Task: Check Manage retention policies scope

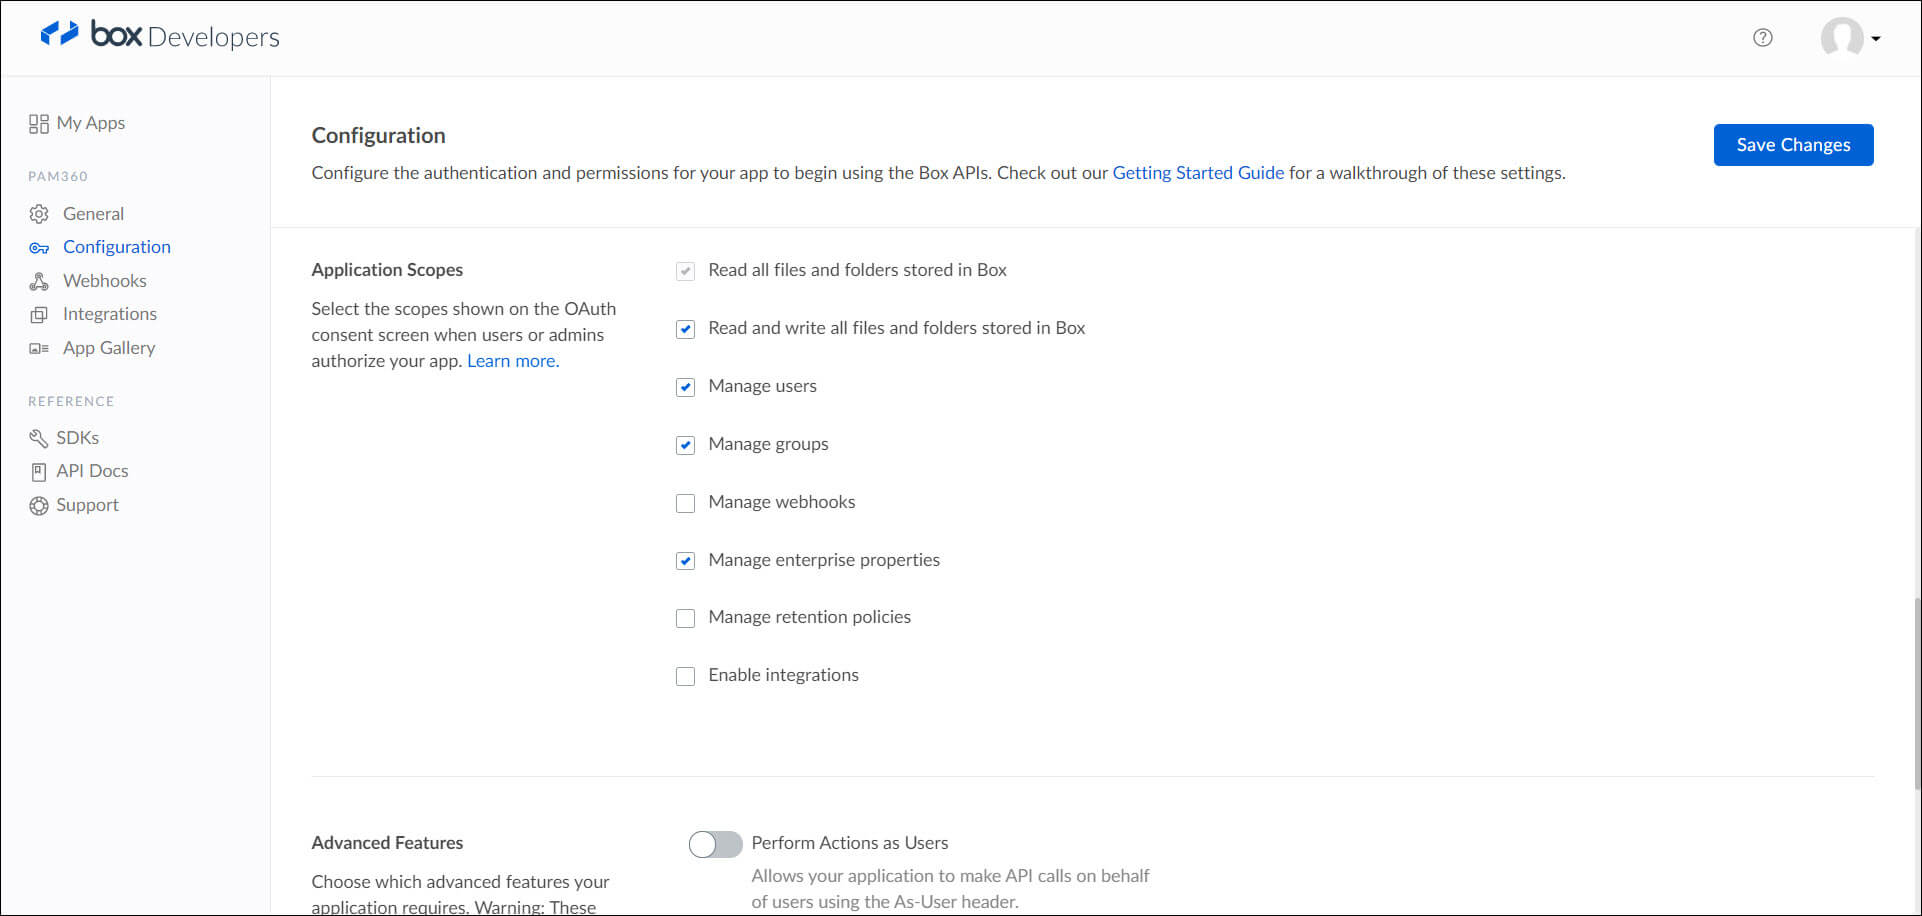Action: coord(685,618)
